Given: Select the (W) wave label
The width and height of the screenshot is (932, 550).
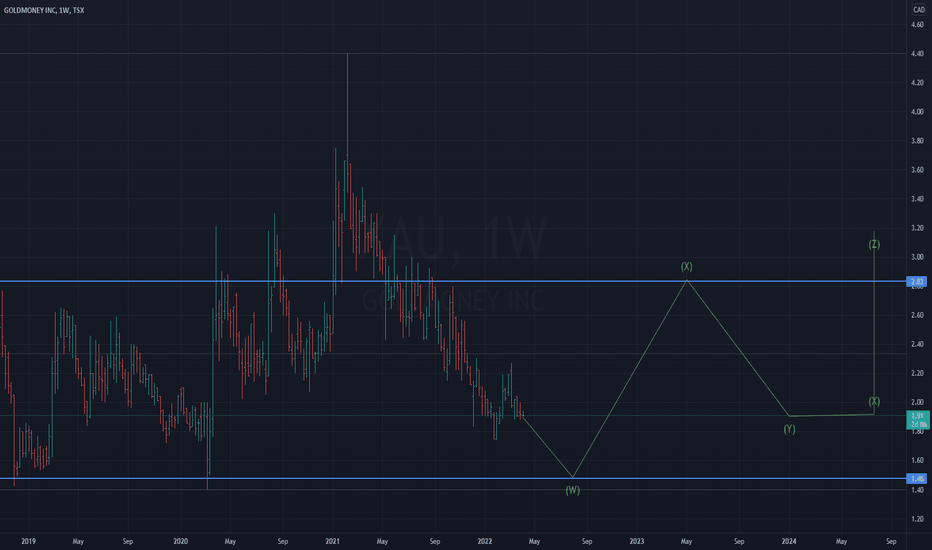Looking at the screenshot, I should [x=572, y=491].
